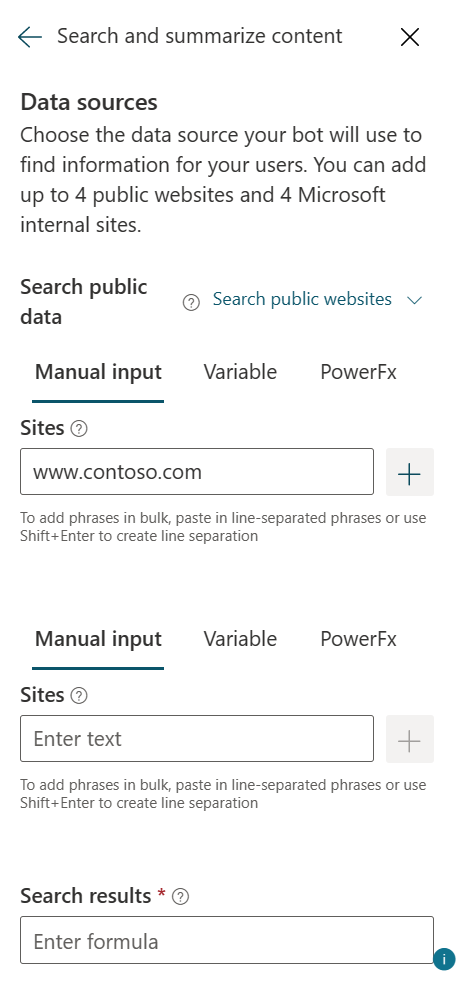Click the greyed plus button for second Sites
The width and height of the screenshot is (463, 1003).
pyautogui.click(x=410, y=739)
